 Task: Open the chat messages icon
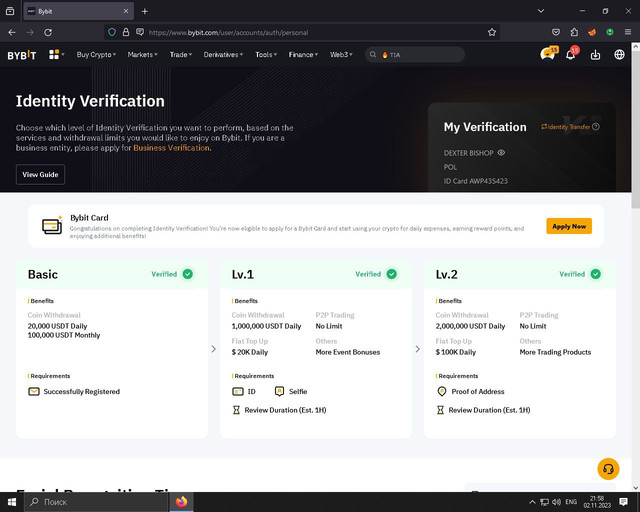(x=548, y=54)
